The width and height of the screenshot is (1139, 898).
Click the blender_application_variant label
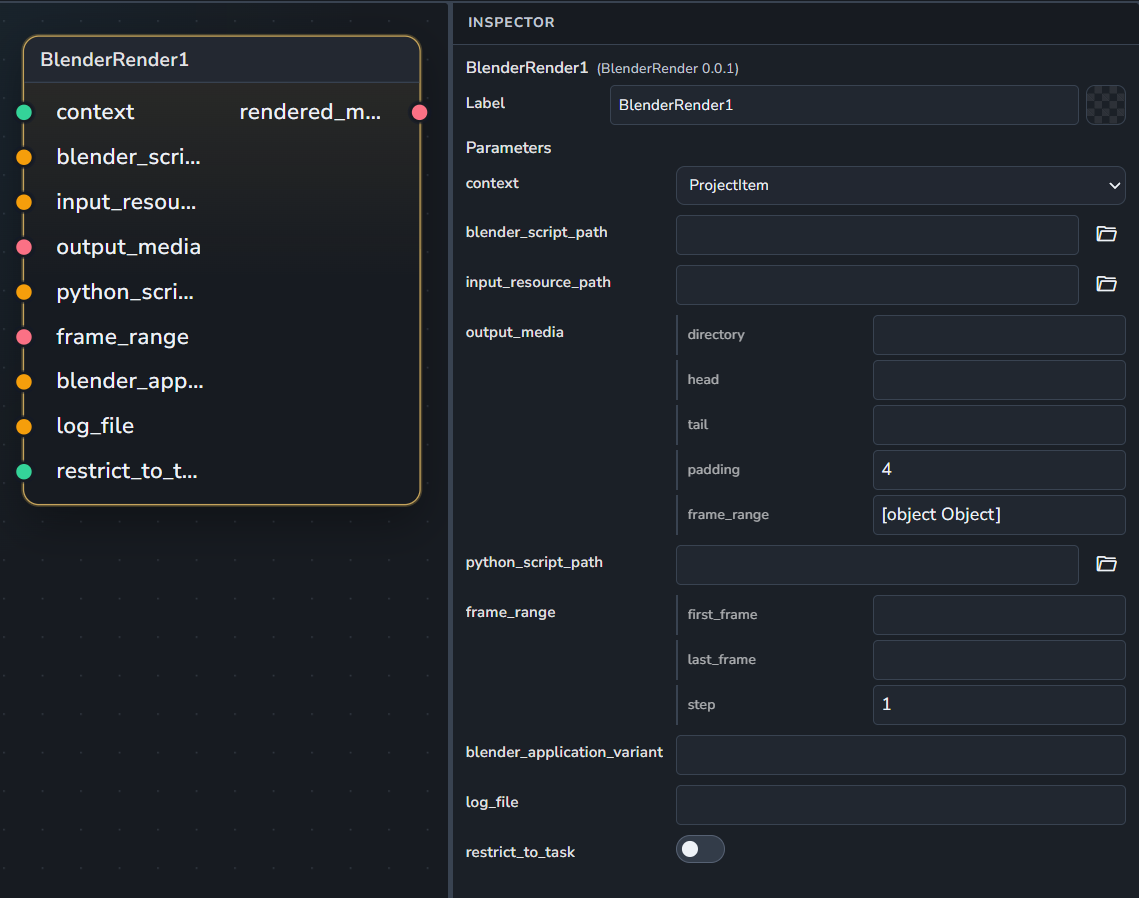(564, 752)
